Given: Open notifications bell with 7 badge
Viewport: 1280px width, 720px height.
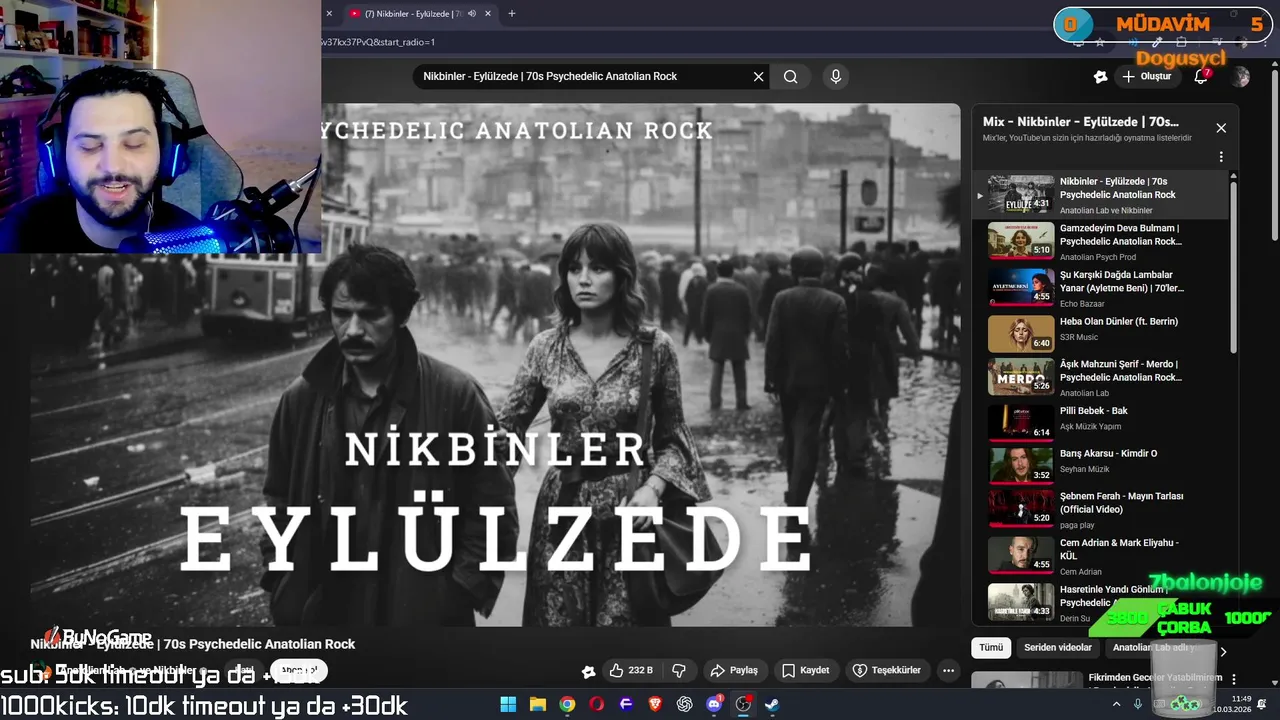Looking at the screenshot, I should (x=1202, y=77).
